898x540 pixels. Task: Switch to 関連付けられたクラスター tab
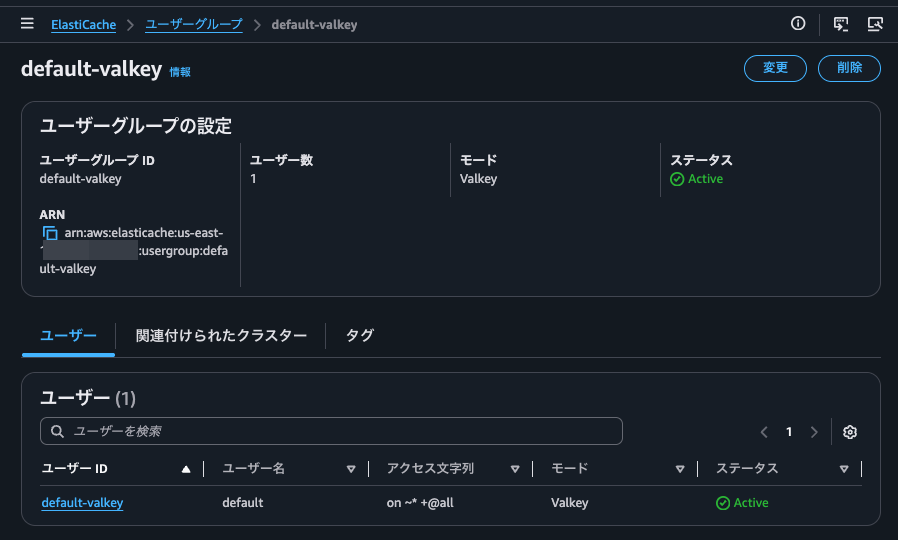pyautogui.click(x=221, y=336)
